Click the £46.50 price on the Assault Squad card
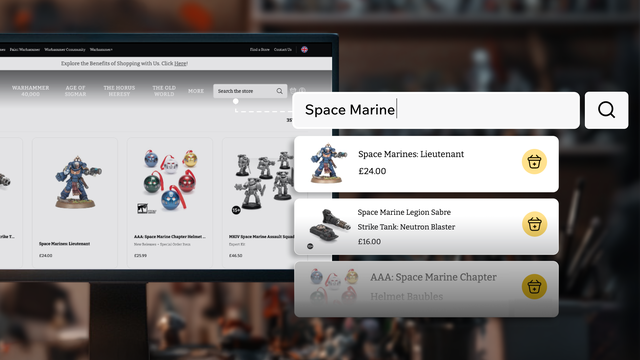This screenshot has width=640, height=360. 236,256
